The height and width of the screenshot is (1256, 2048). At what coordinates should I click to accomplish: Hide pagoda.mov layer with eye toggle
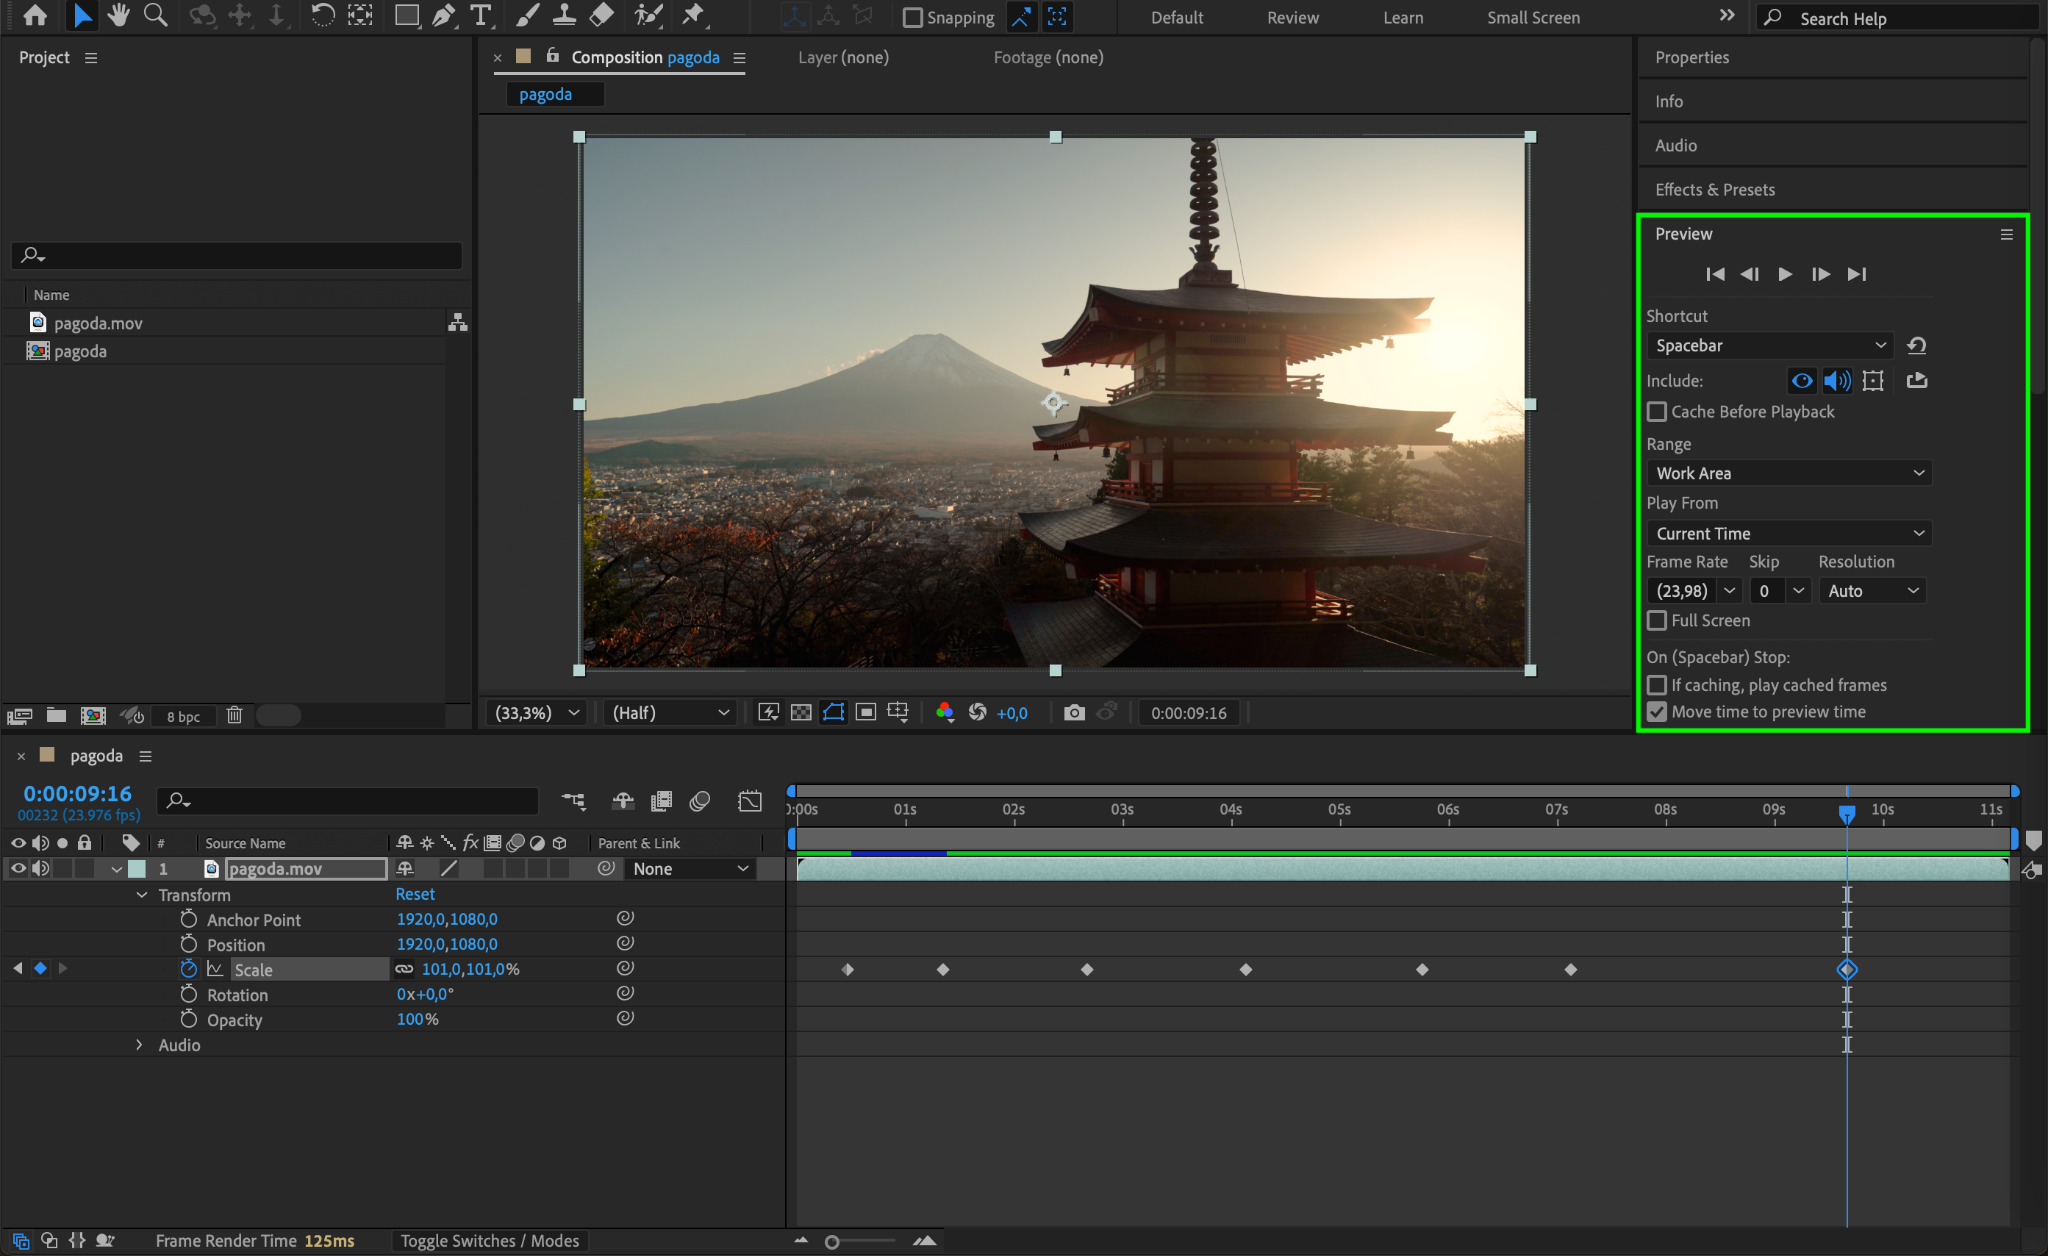[18, 868]
